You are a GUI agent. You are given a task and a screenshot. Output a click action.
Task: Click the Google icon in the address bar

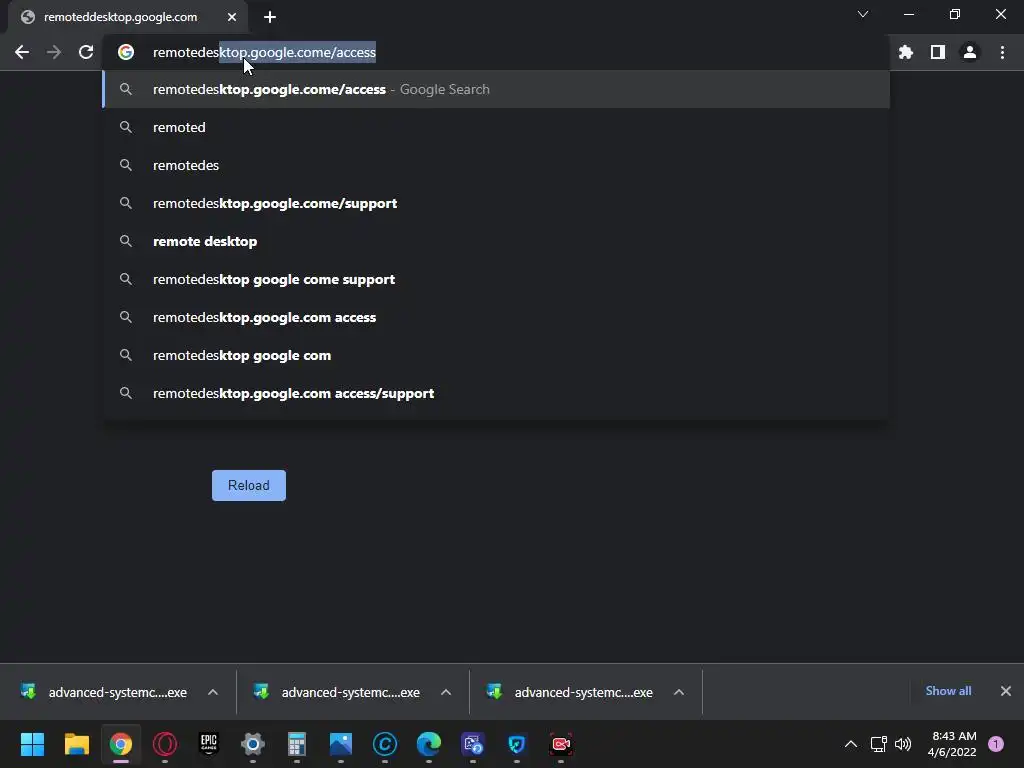pos(126,52)
